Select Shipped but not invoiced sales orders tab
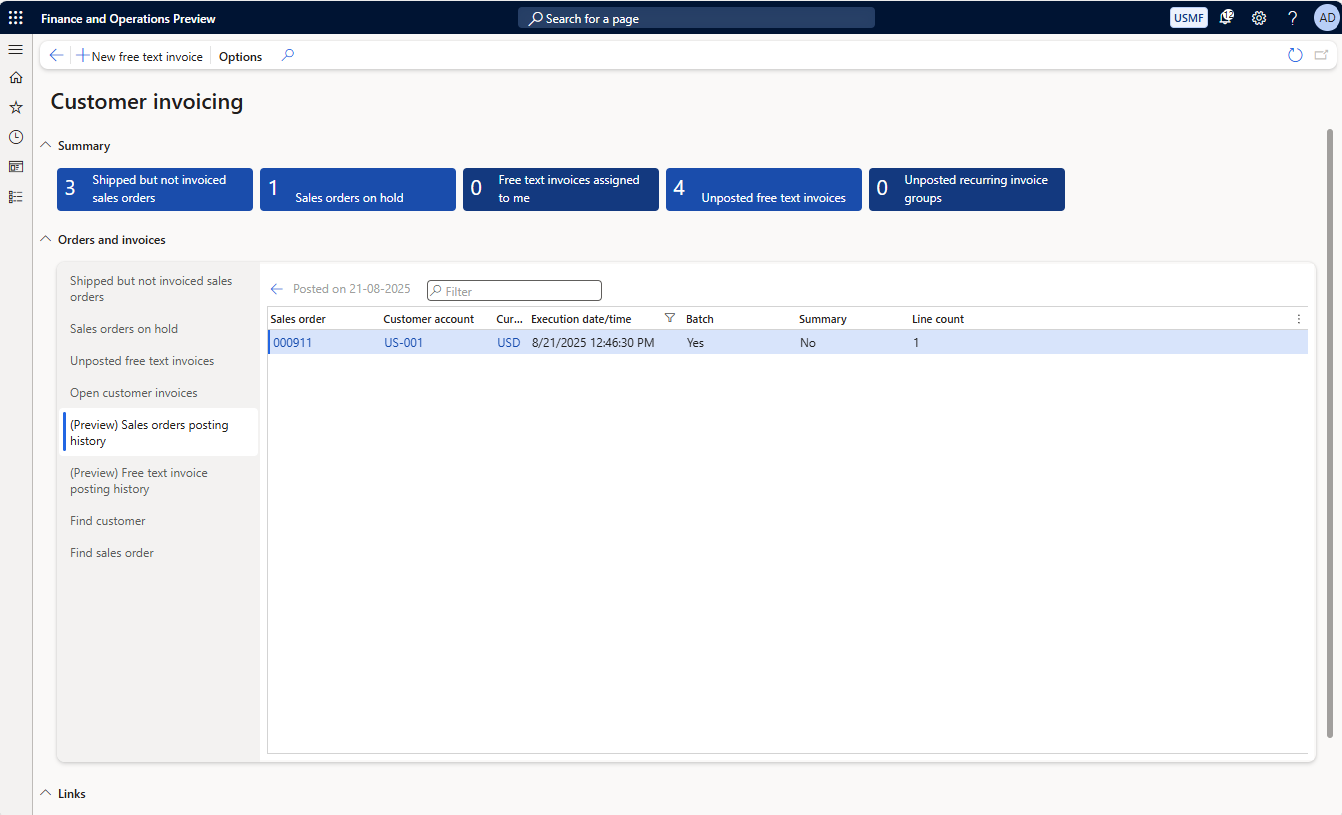 [160, 289]
